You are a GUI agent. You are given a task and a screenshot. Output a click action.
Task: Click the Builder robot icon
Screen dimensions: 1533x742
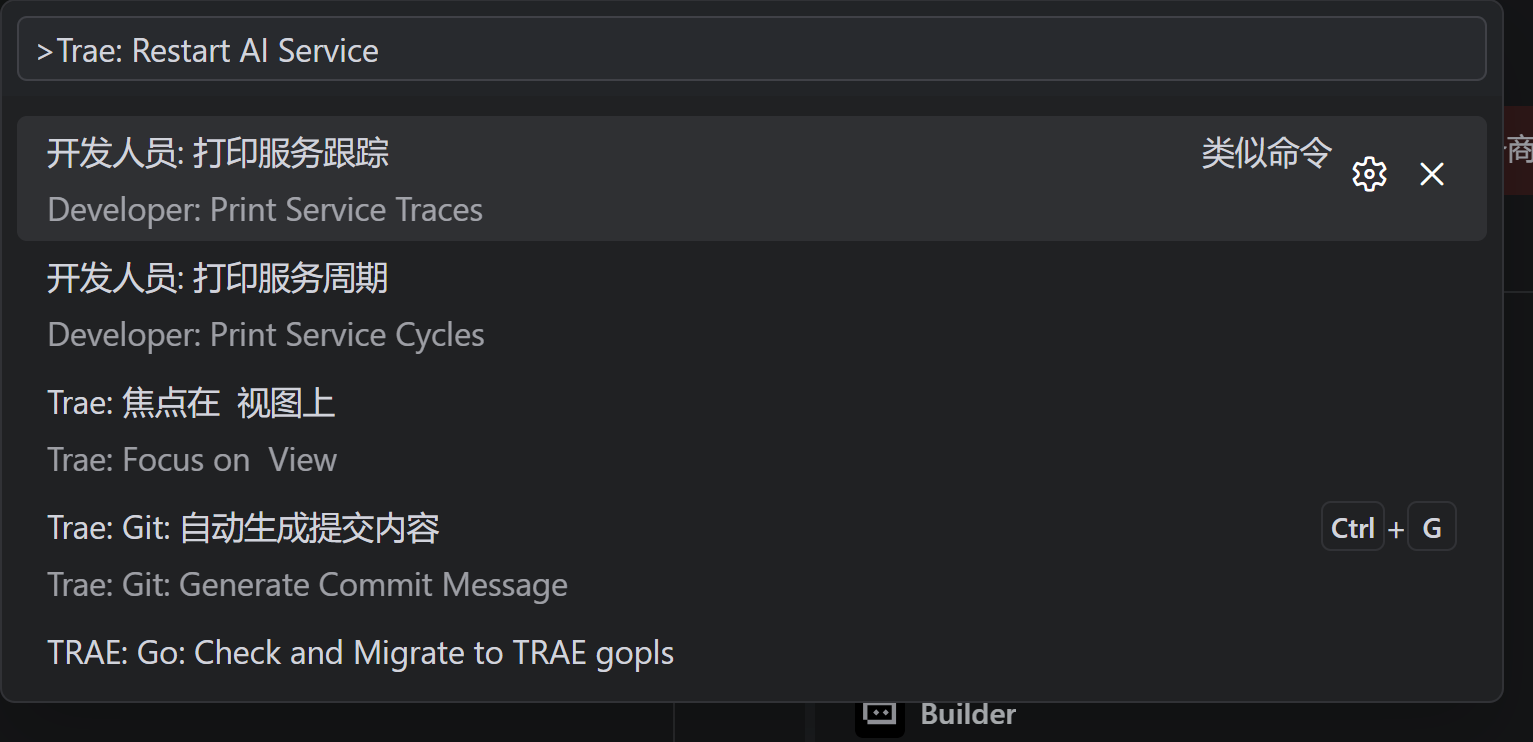point(879,714)
